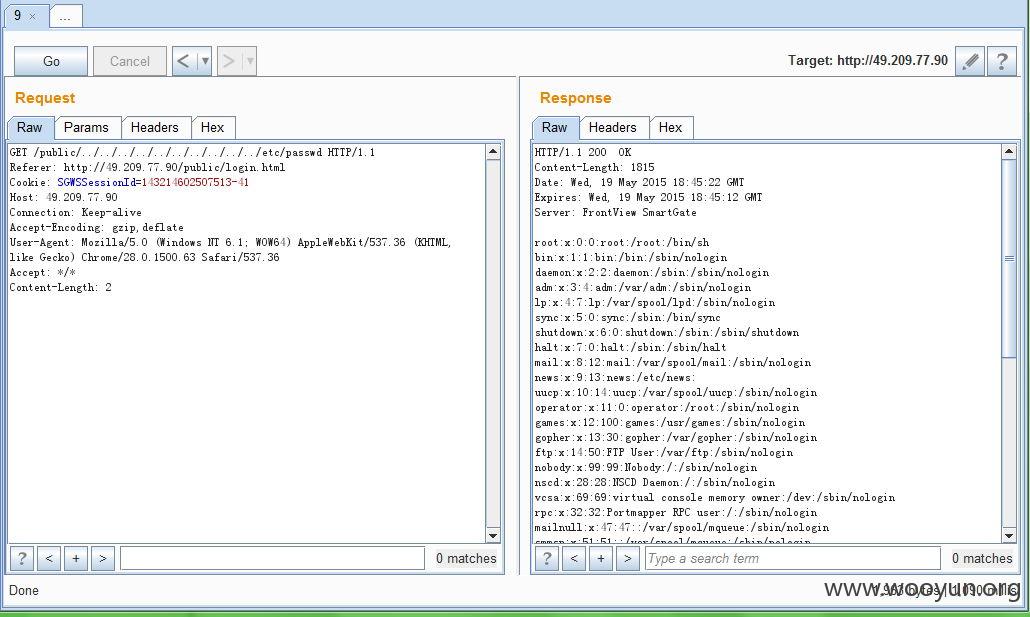Click the + options button in response search
Viewport: 1030px width, 617px height.
coord(600,559)
